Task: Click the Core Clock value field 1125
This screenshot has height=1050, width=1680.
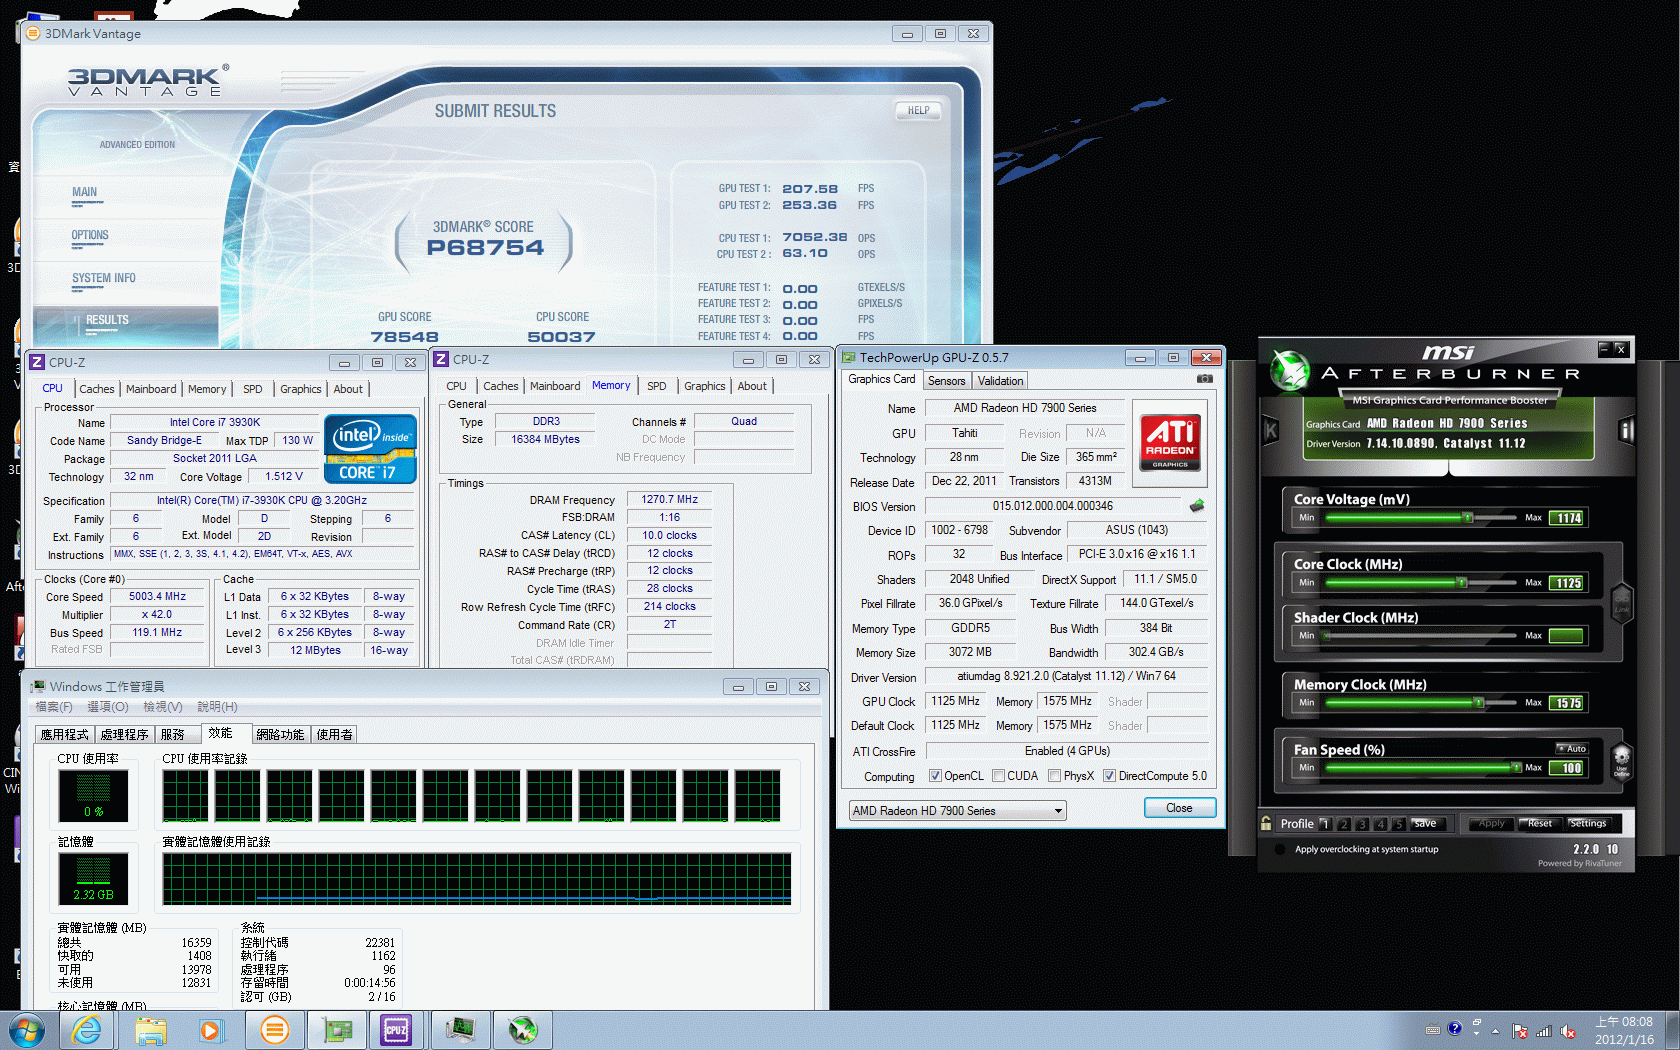Action: click(1568, 583)
